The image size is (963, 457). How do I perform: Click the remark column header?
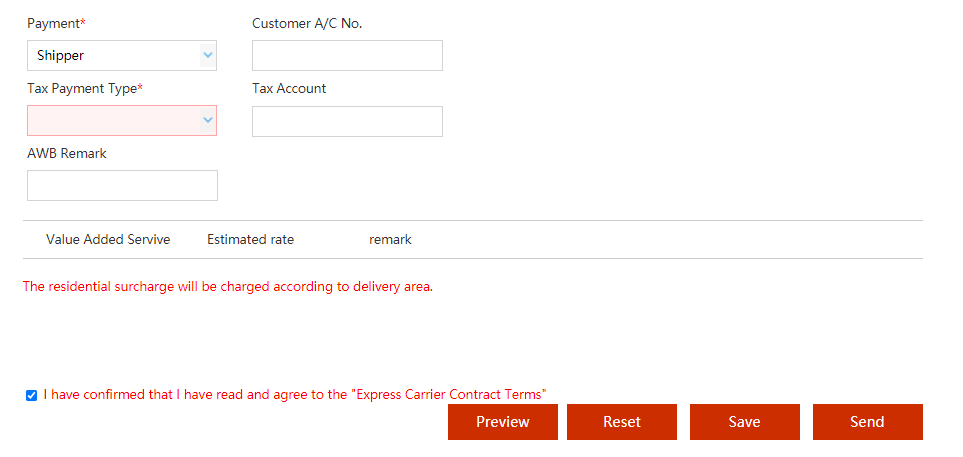[390, 240]
